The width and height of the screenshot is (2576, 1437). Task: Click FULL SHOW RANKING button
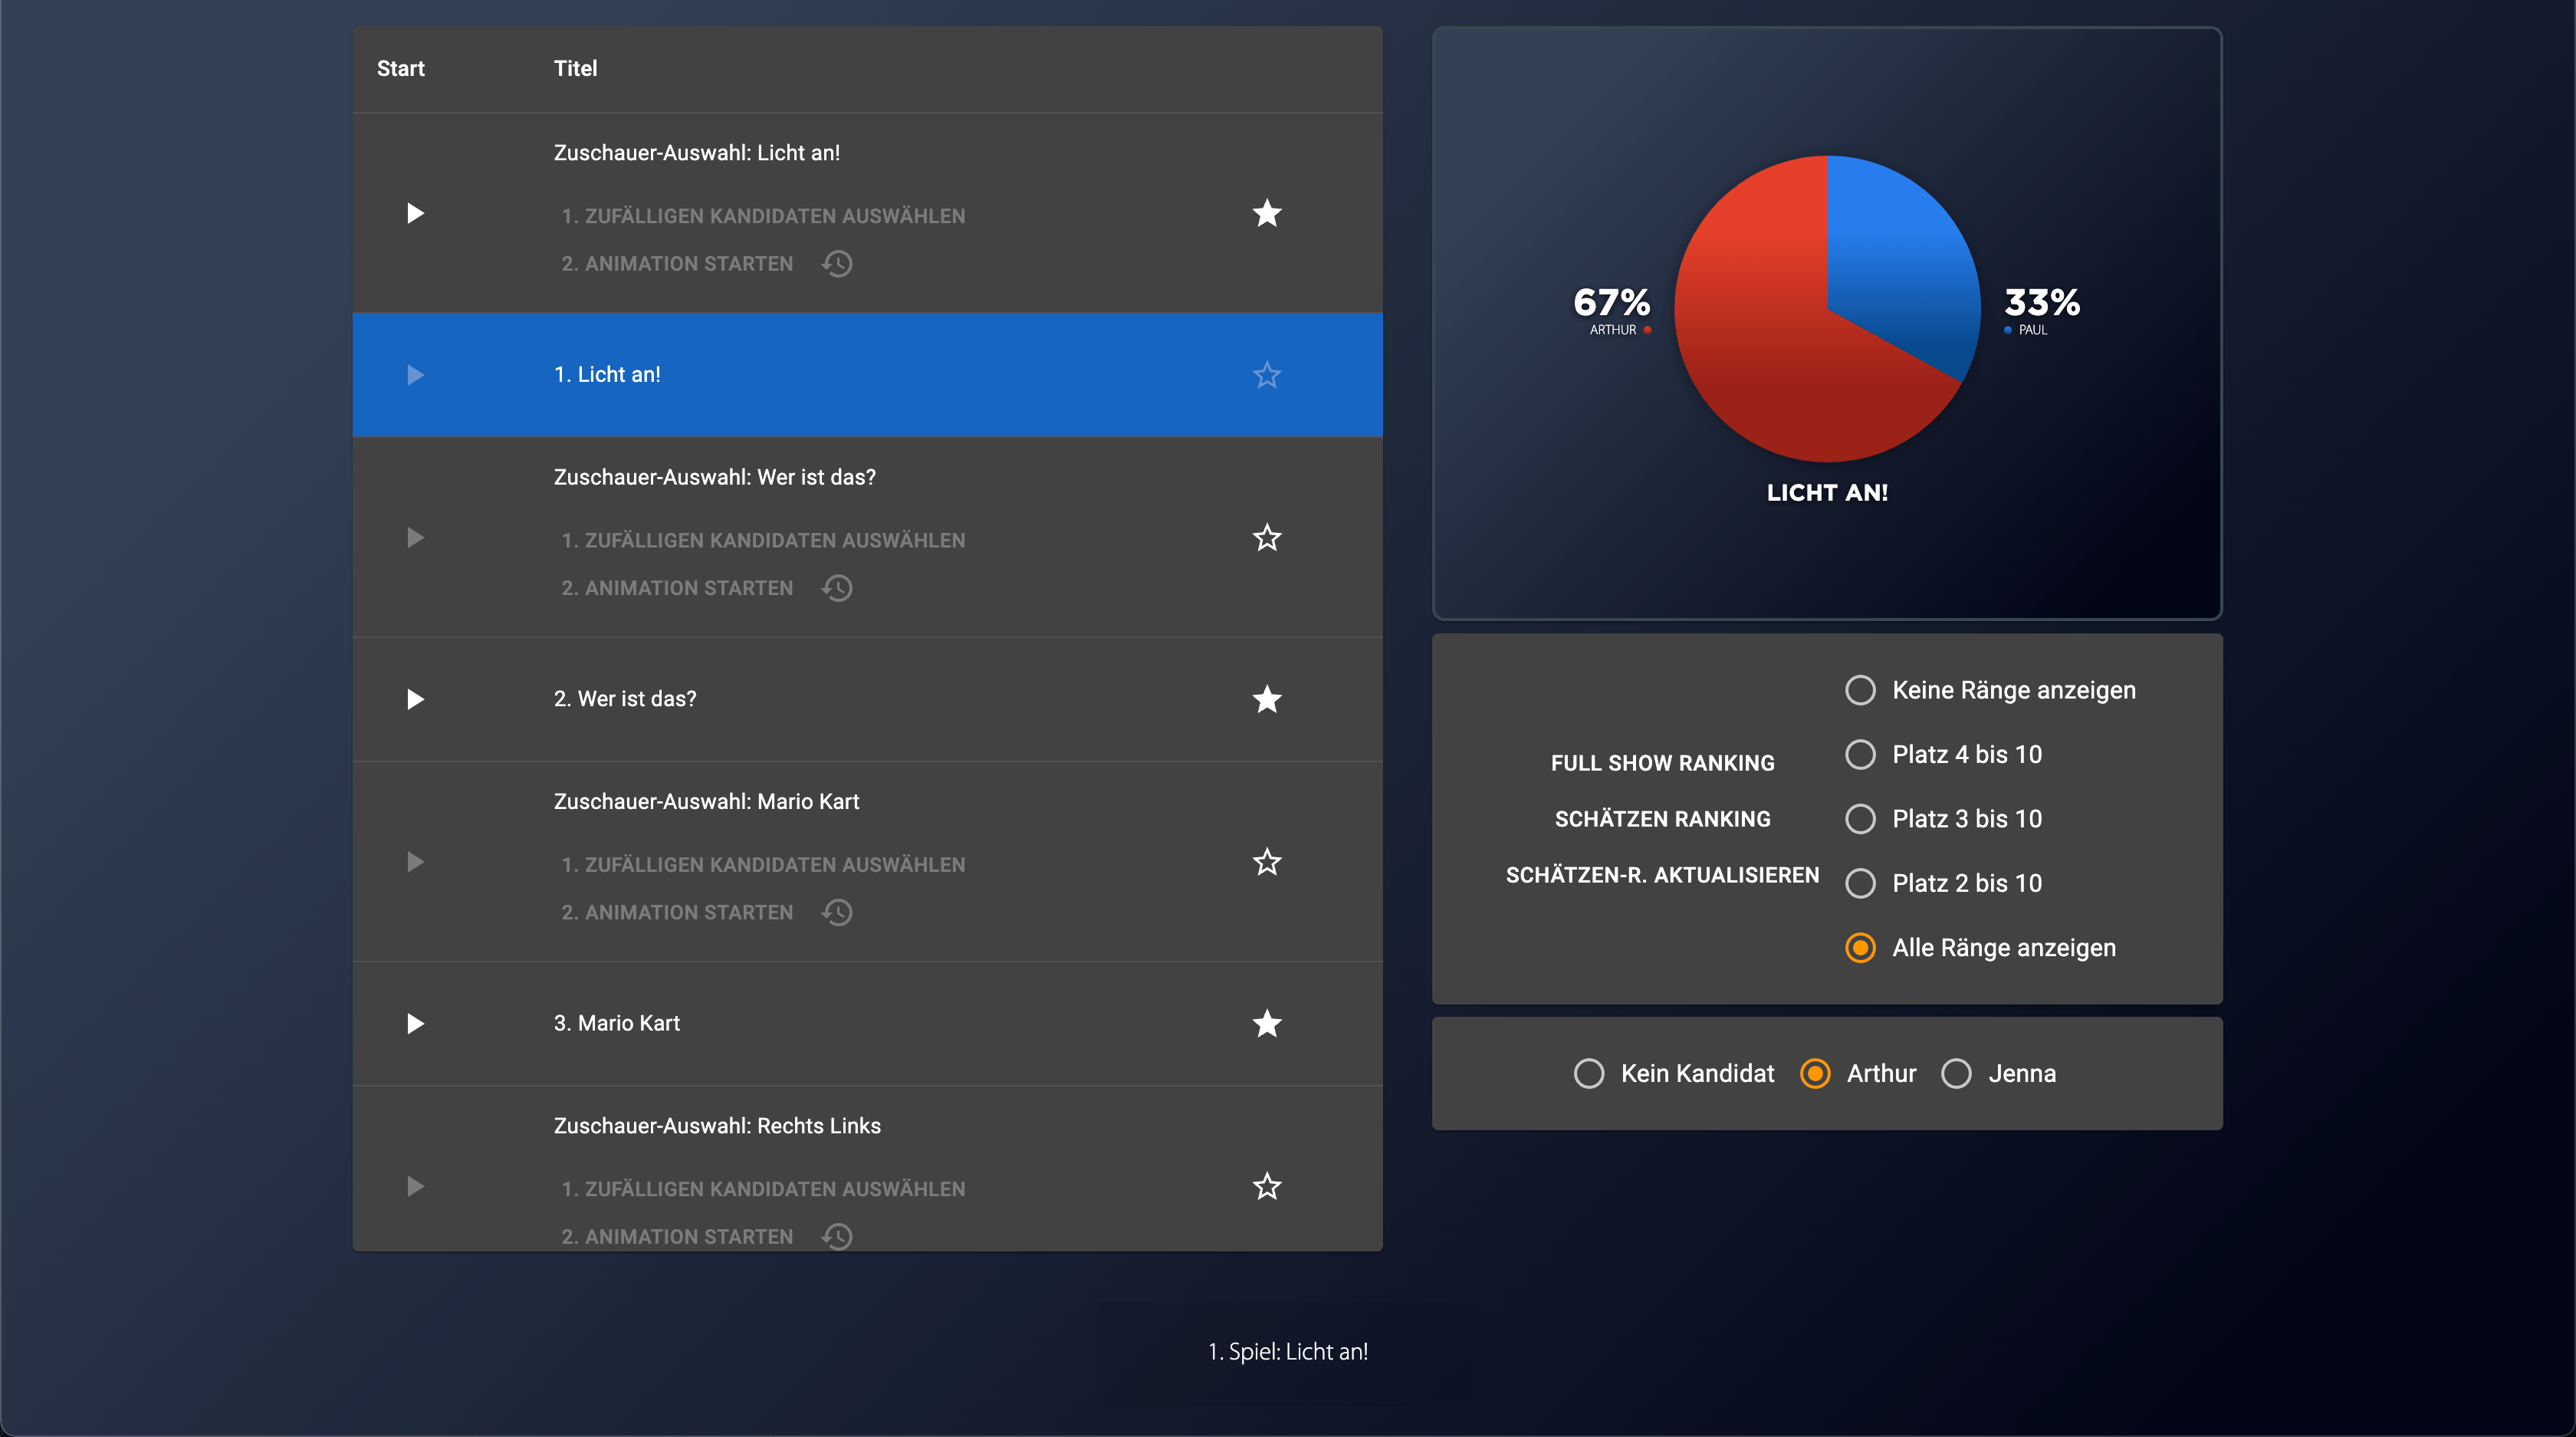pos(1662,763)
